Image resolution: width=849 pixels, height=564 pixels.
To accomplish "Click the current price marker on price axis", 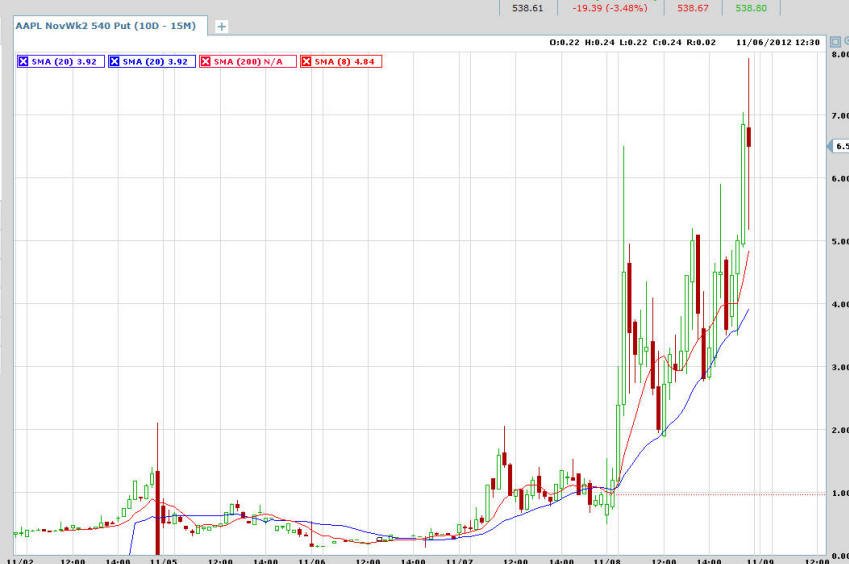I will [838, 146].
